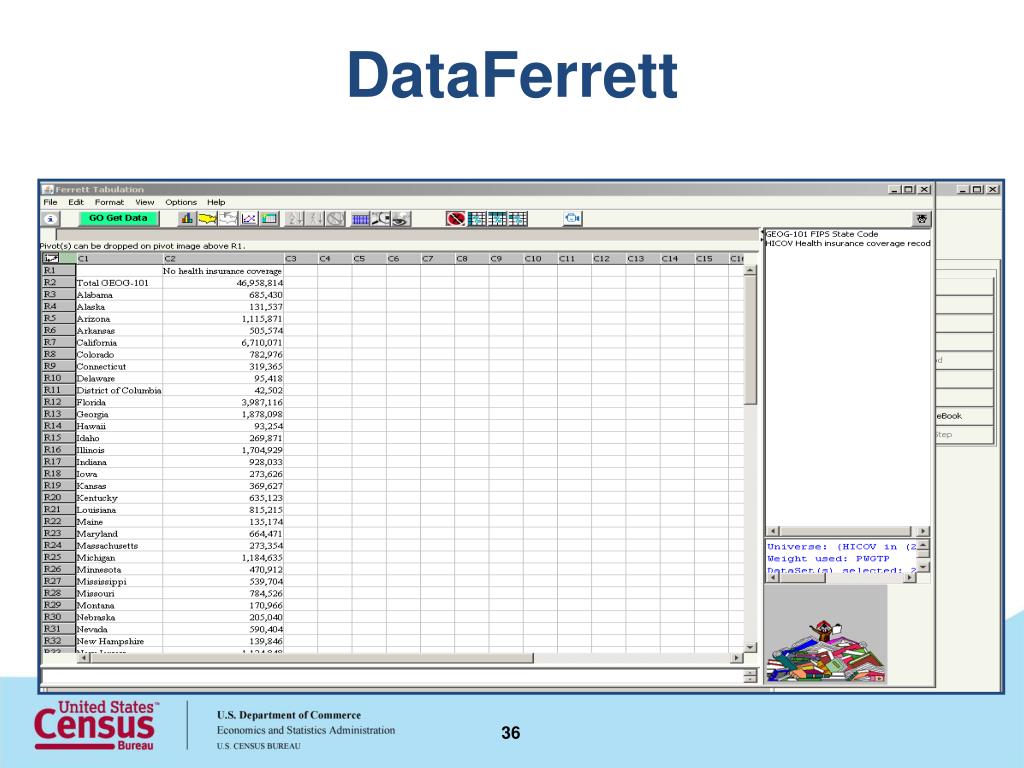The width and height of the screenshot is (1024, 768).
Task: Open the Options menu
Action: 181,202
